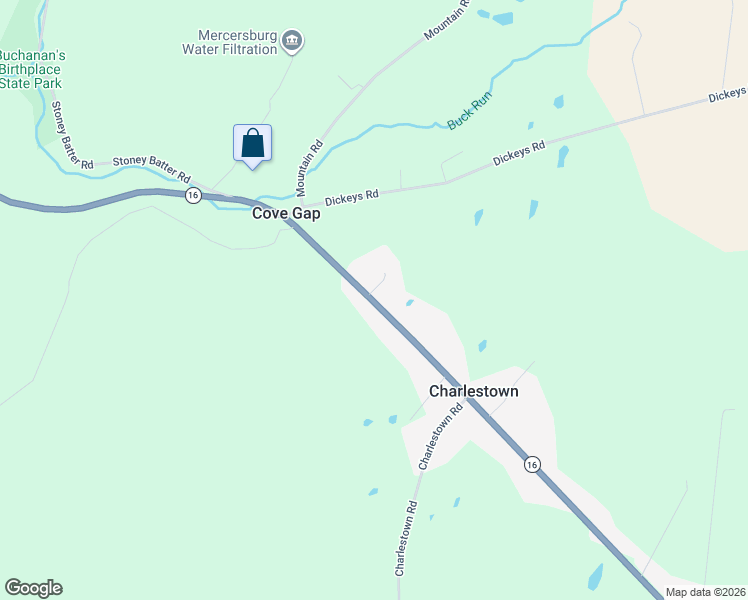The image size is (748, 600).
Task: Click the middle Dickeys Rd label
Action: [x=519, y=153]
